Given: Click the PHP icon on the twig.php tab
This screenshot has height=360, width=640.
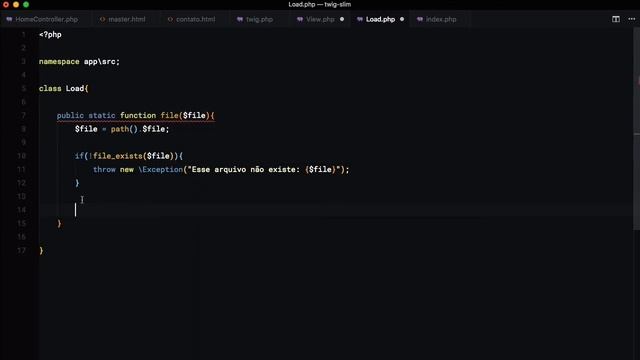Looking at the screenshot, I should tap(240, 19).
